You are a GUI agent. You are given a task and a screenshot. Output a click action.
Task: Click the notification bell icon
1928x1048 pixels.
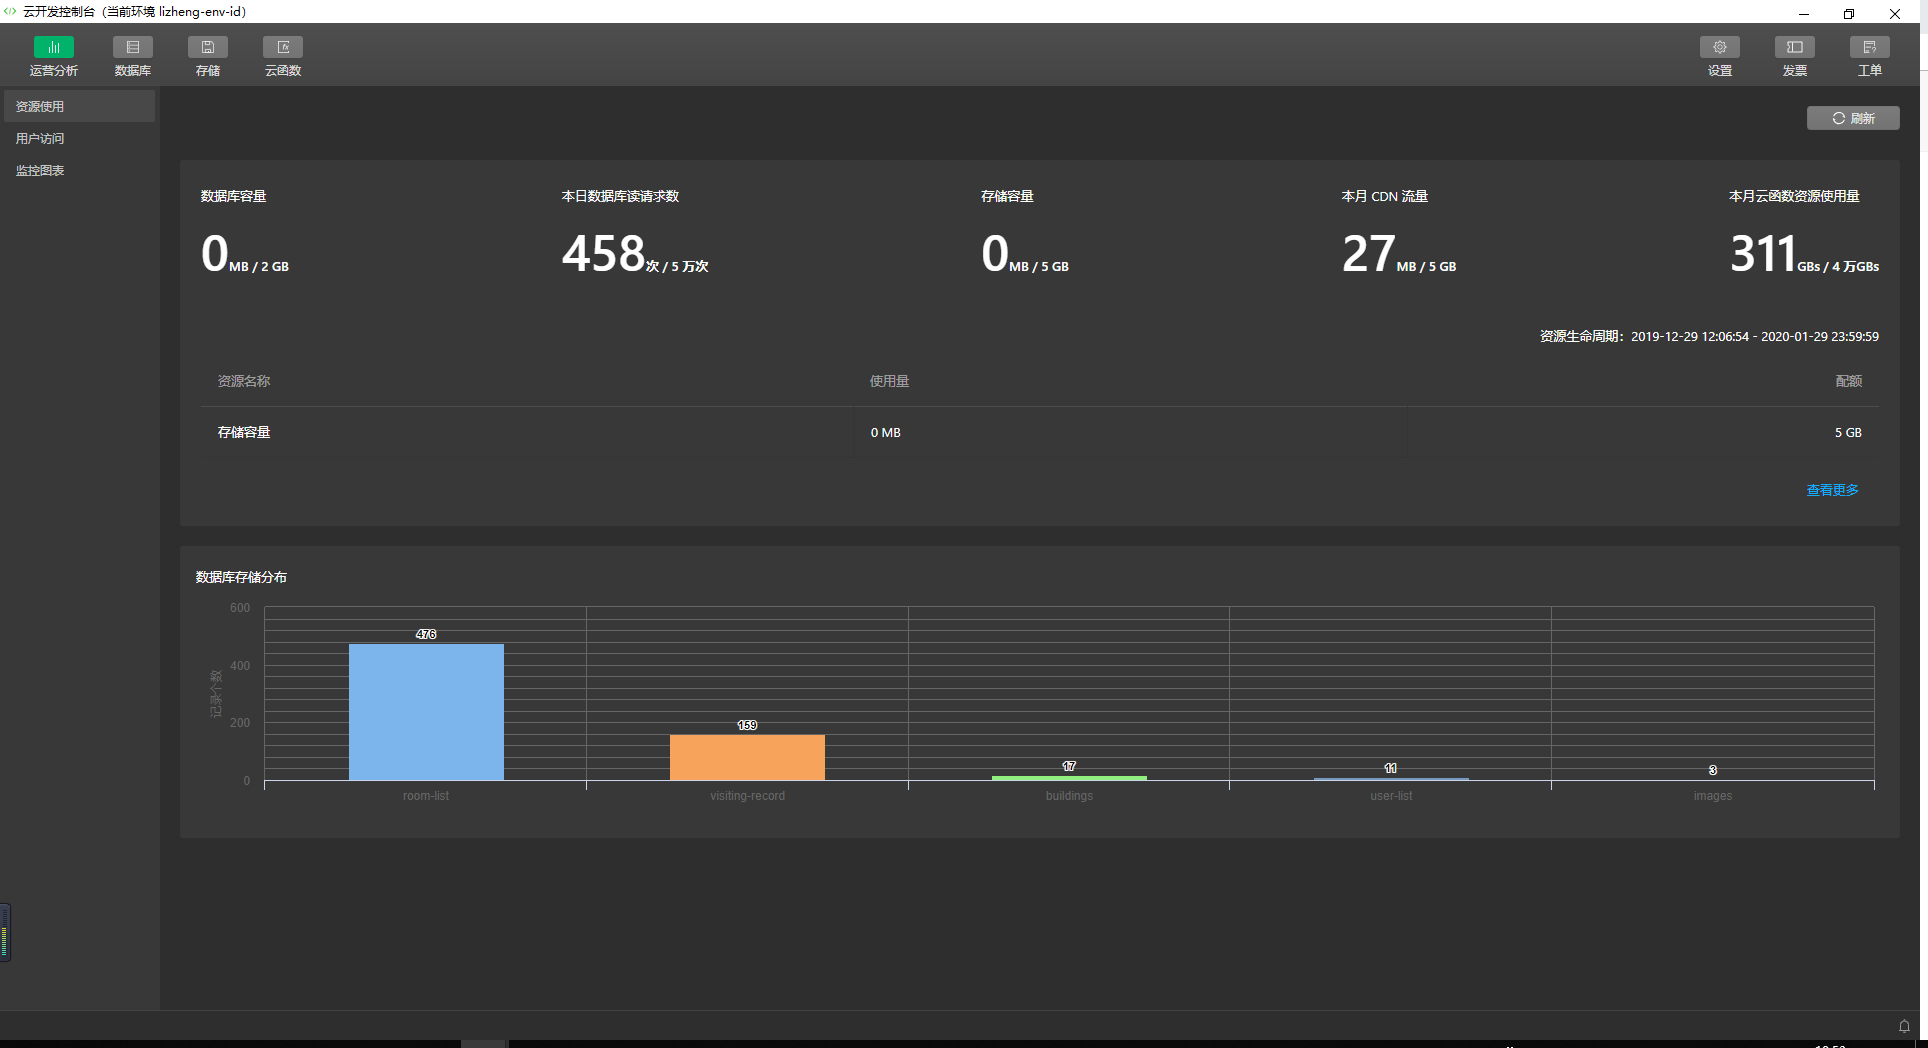(x=1904, y=1026)
